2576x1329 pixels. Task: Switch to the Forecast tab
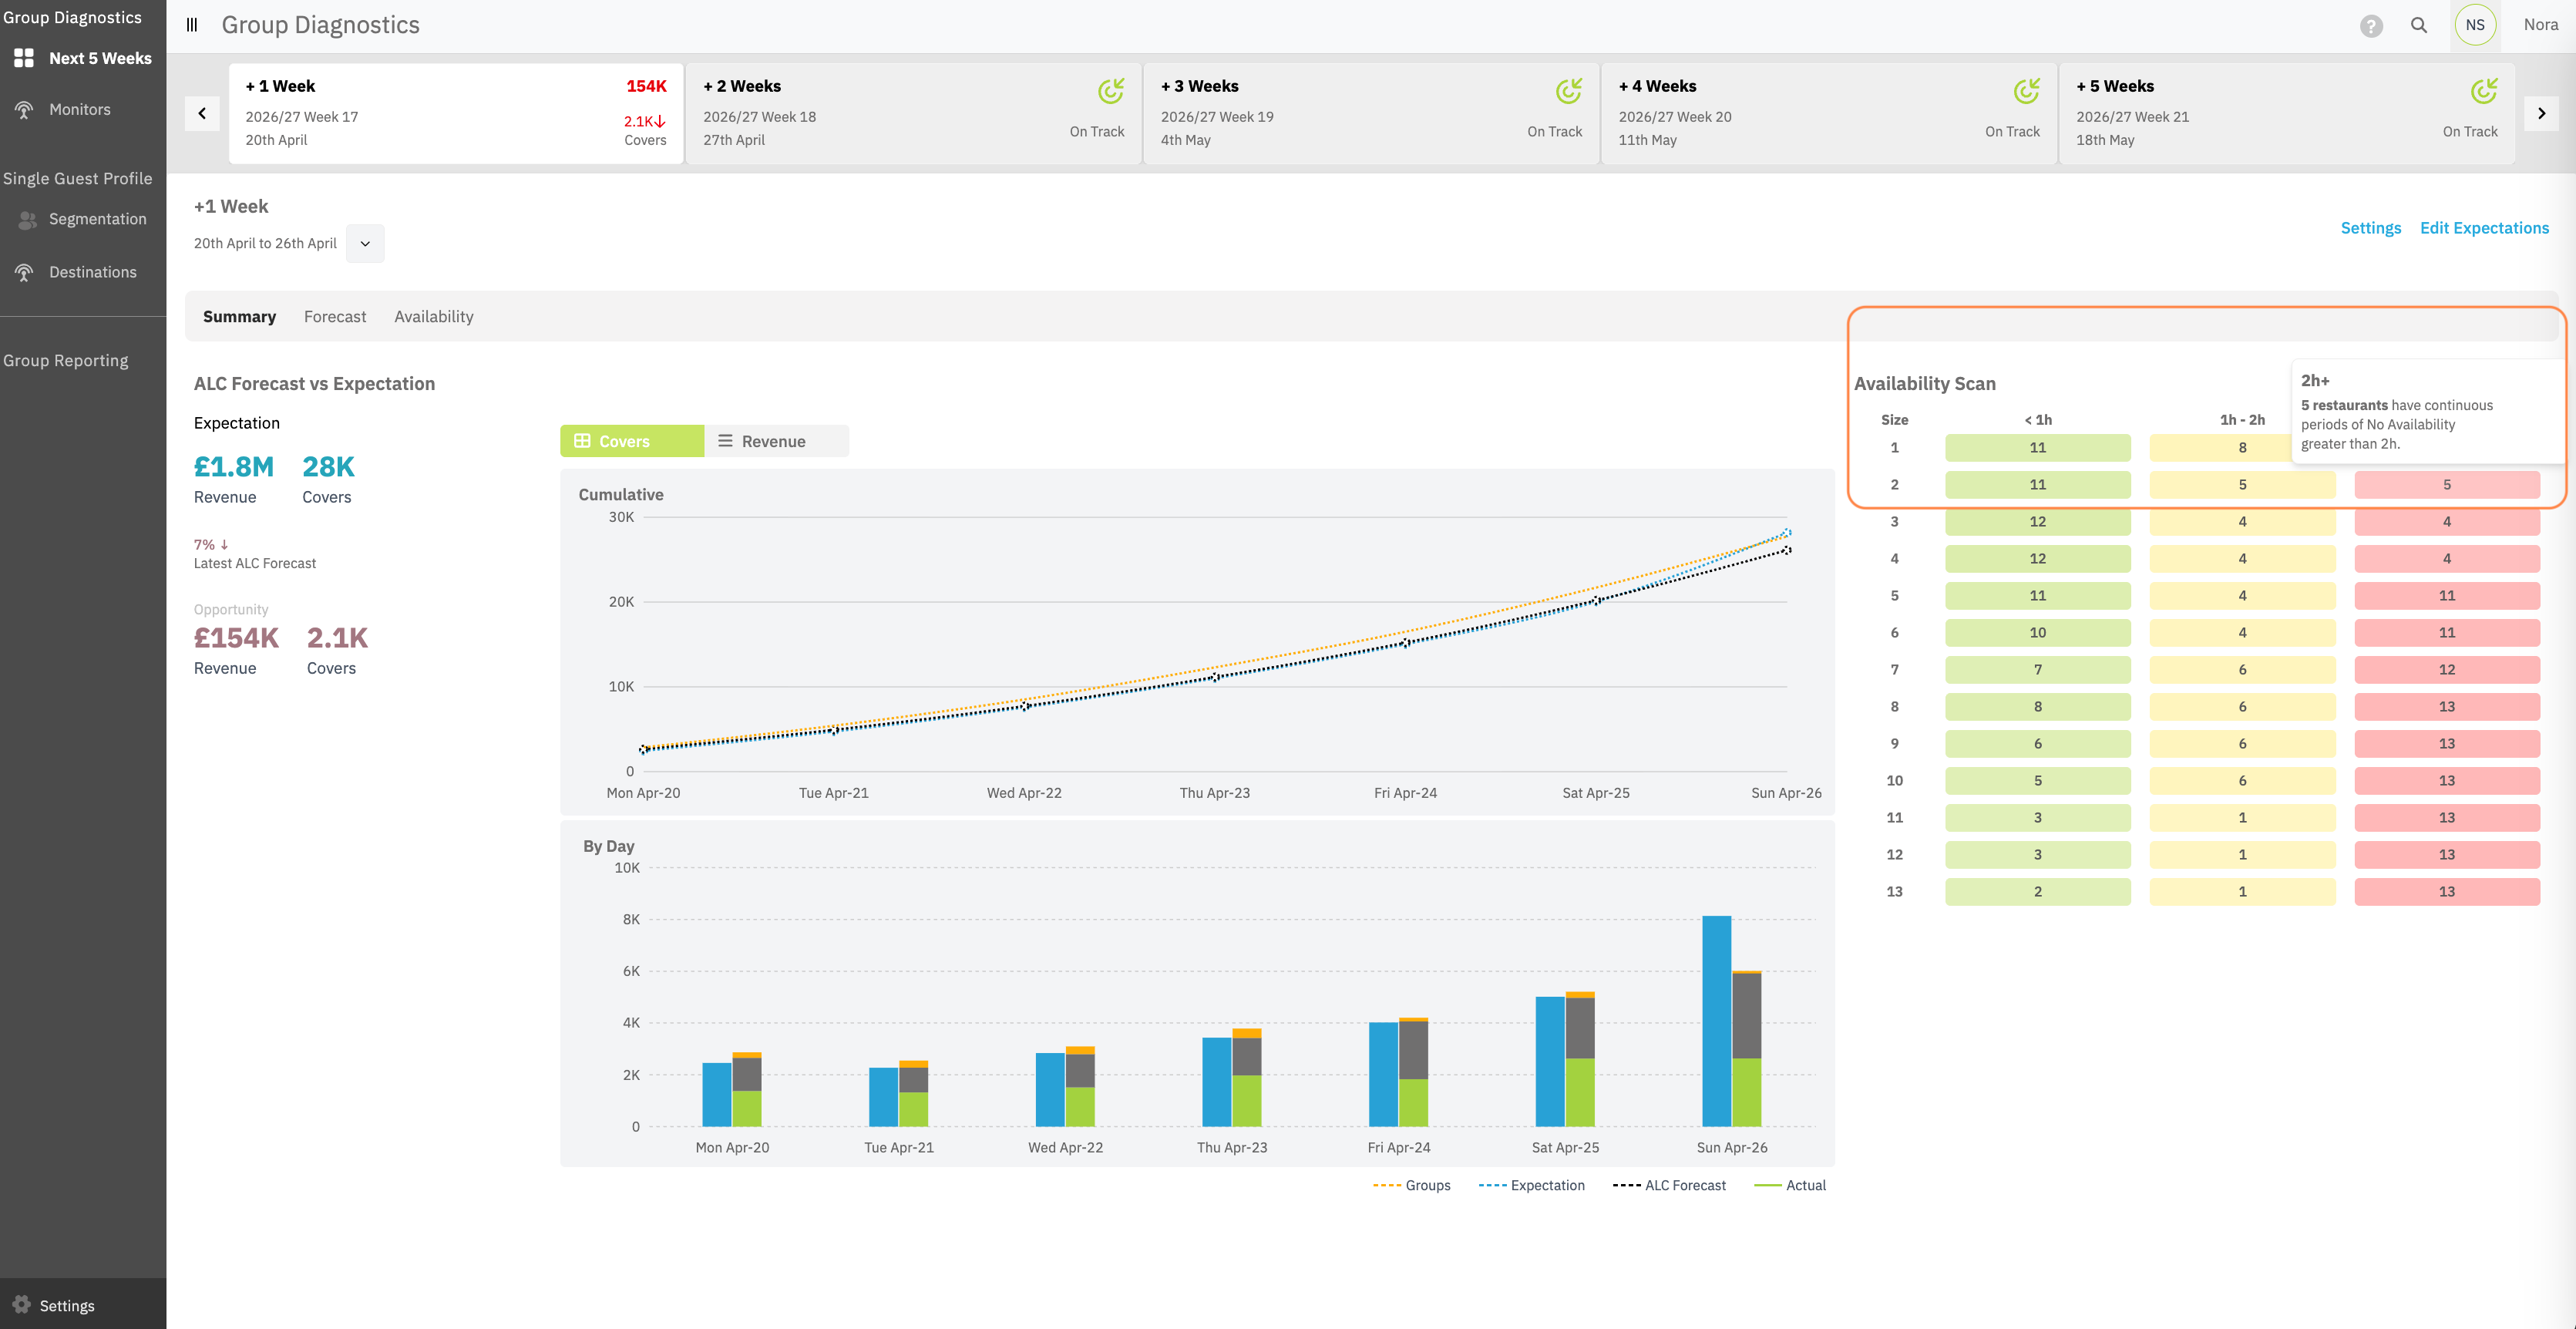[x=335, y=317]
